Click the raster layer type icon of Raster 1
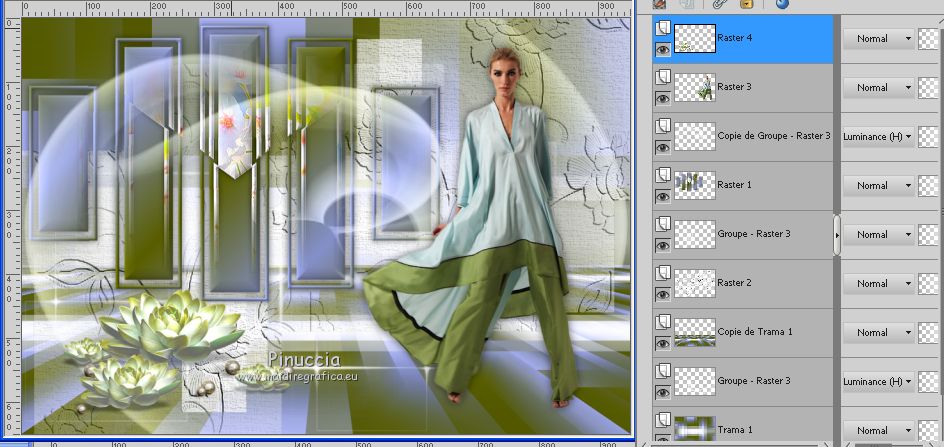 (x=663, y=175)
